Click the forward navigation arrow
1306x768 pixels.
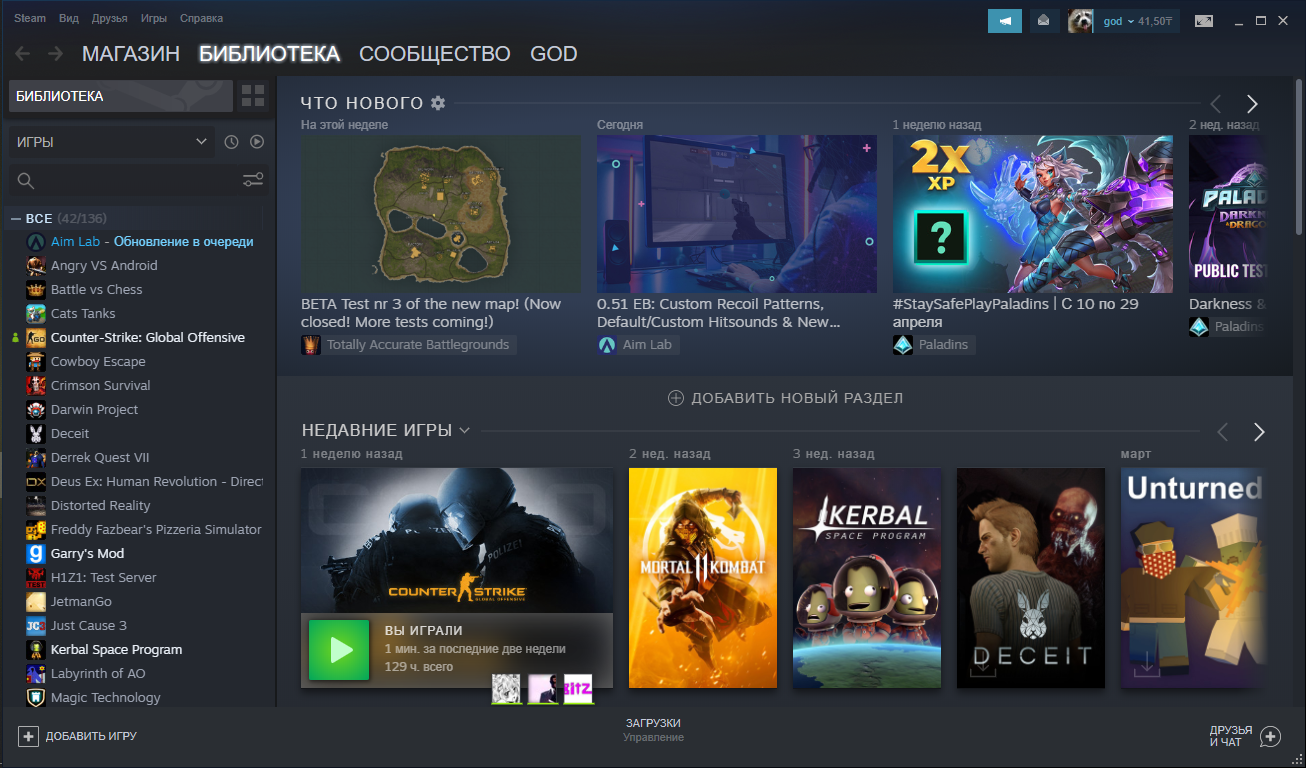pos(55,54)
